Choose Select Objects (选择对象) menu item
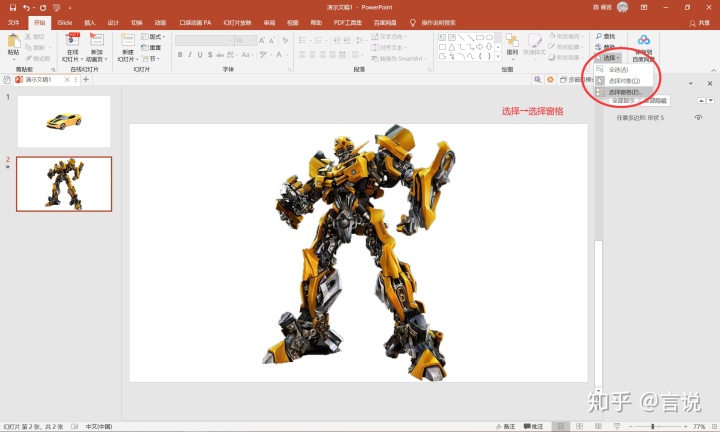720x432 pixels. coord(623,81)
